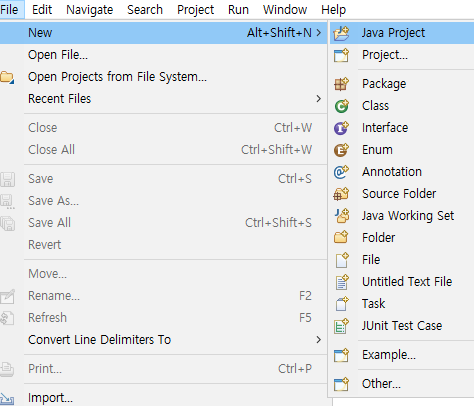Screen dimensions: 474x406
Task: Click the Refresh icon
Action: (x=7, y=318)
